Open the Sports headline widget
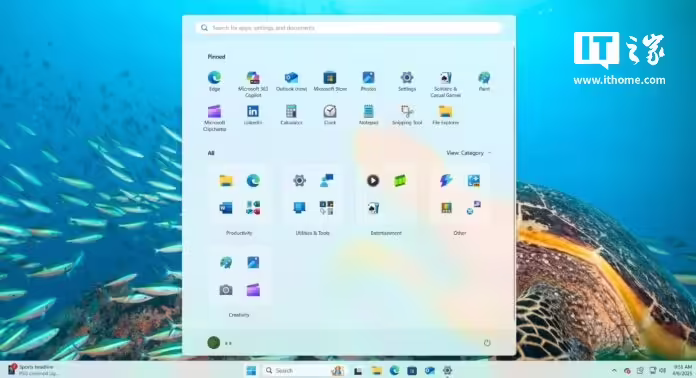Image resolution: width=696 pixels, height=378 pixels. [32, 370]
